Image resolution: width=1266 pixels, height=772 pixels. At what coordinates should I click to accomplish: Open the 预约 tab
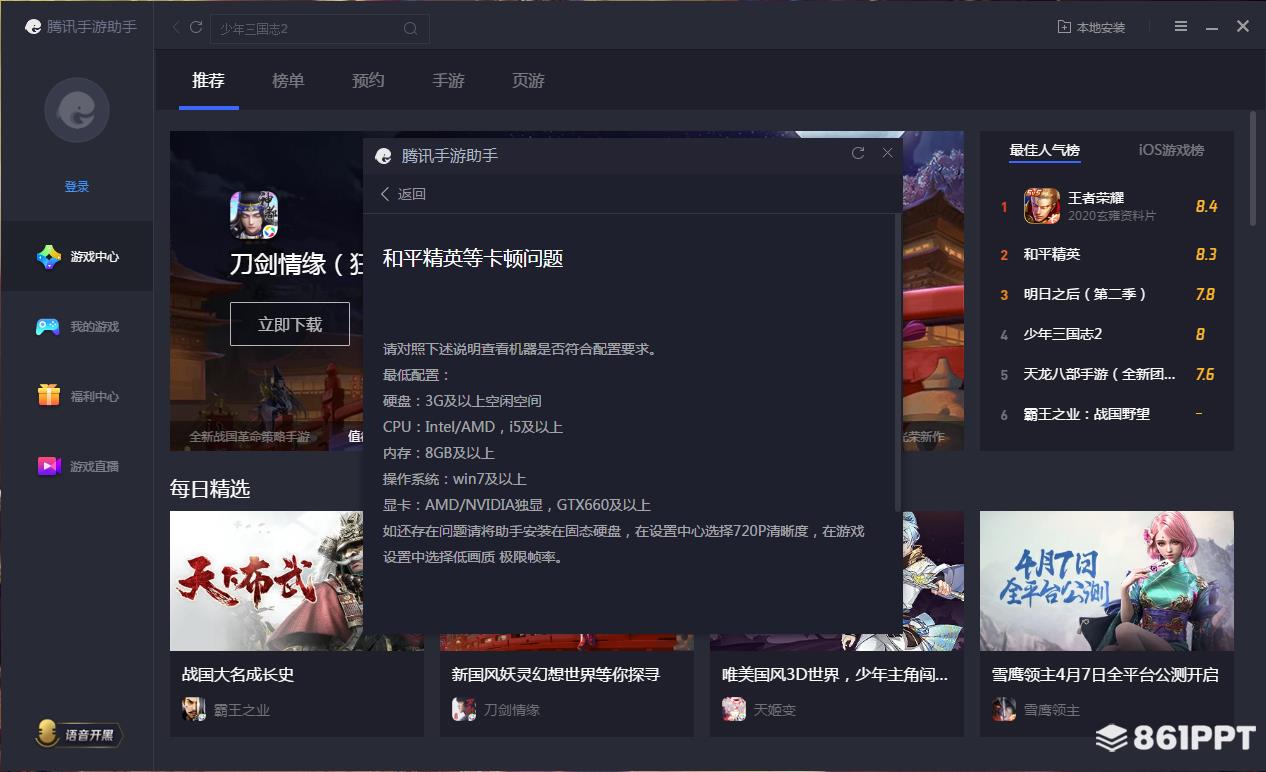[x=368, y=81]
